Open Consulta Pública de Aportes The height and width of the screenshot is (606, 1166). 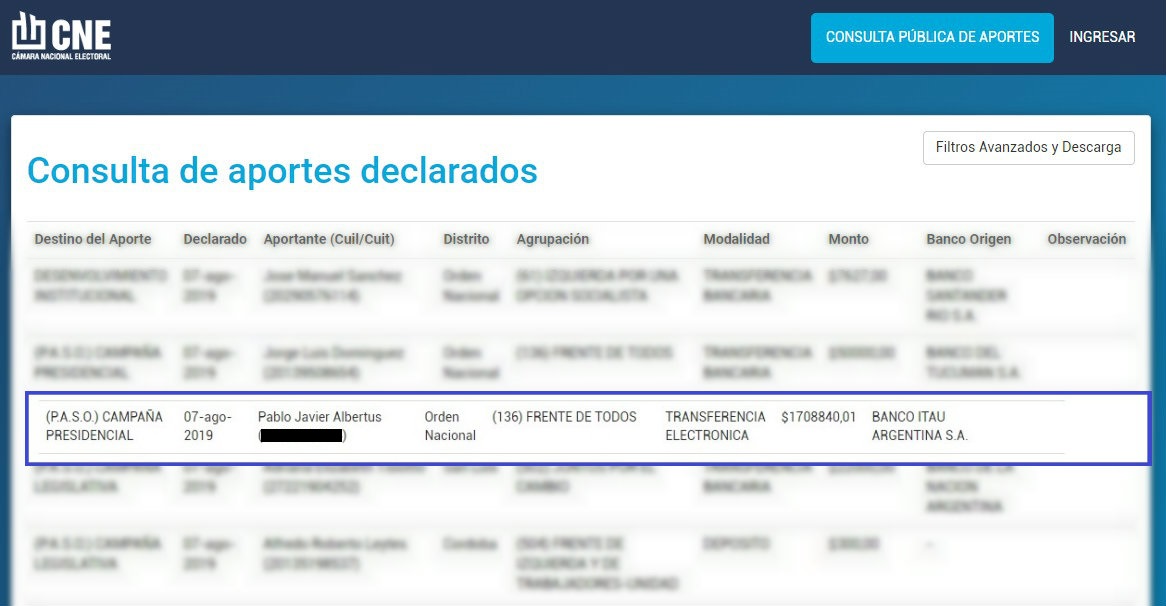(x=932, y=37)
